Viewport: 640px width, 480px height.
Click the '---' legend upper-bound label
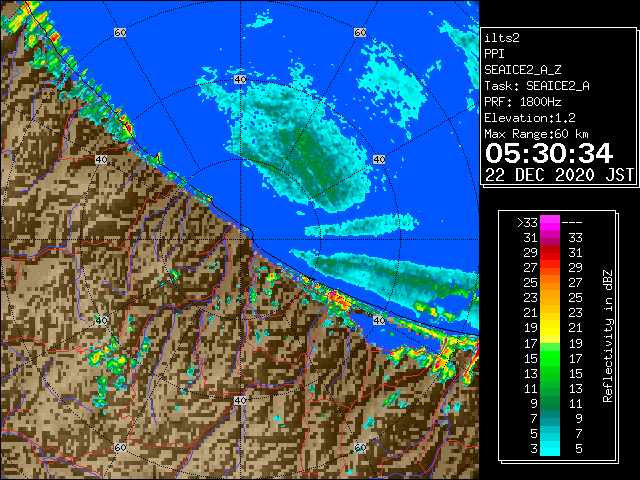click(x=572, y=223)
